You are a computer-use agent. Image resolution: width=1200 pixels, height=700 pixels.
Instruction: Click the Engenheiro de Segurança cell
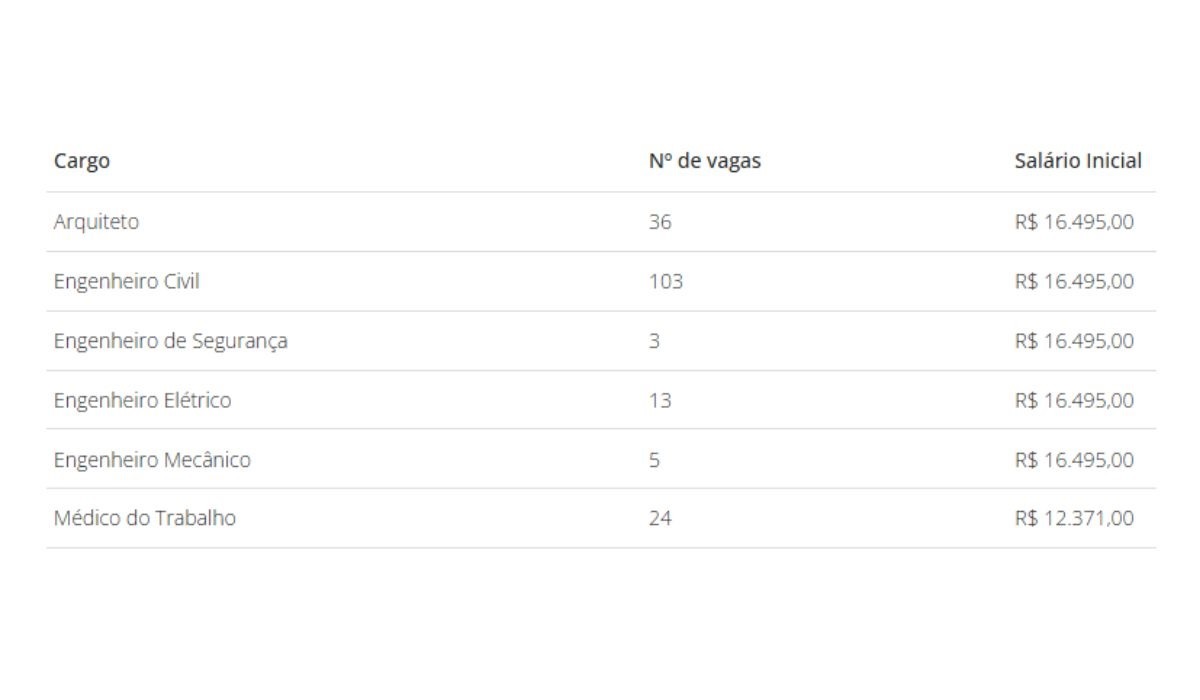pyautogui.click(x=170, y=341)
